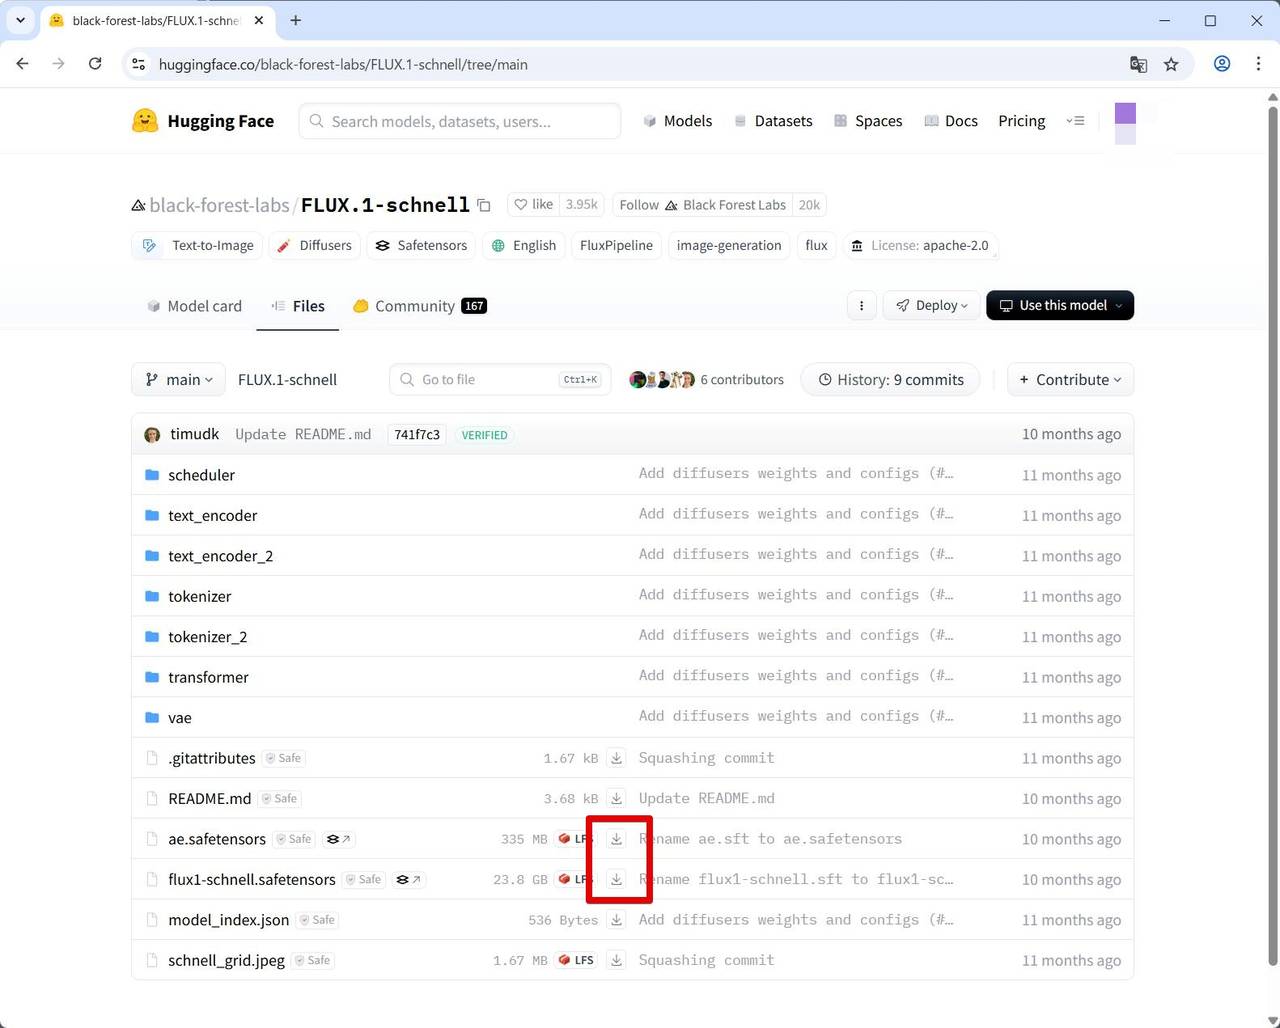Viewport: 1280px width, 1028px height.
Task: Click the License: apache-2.0 tag
Action: pos(920,245)
